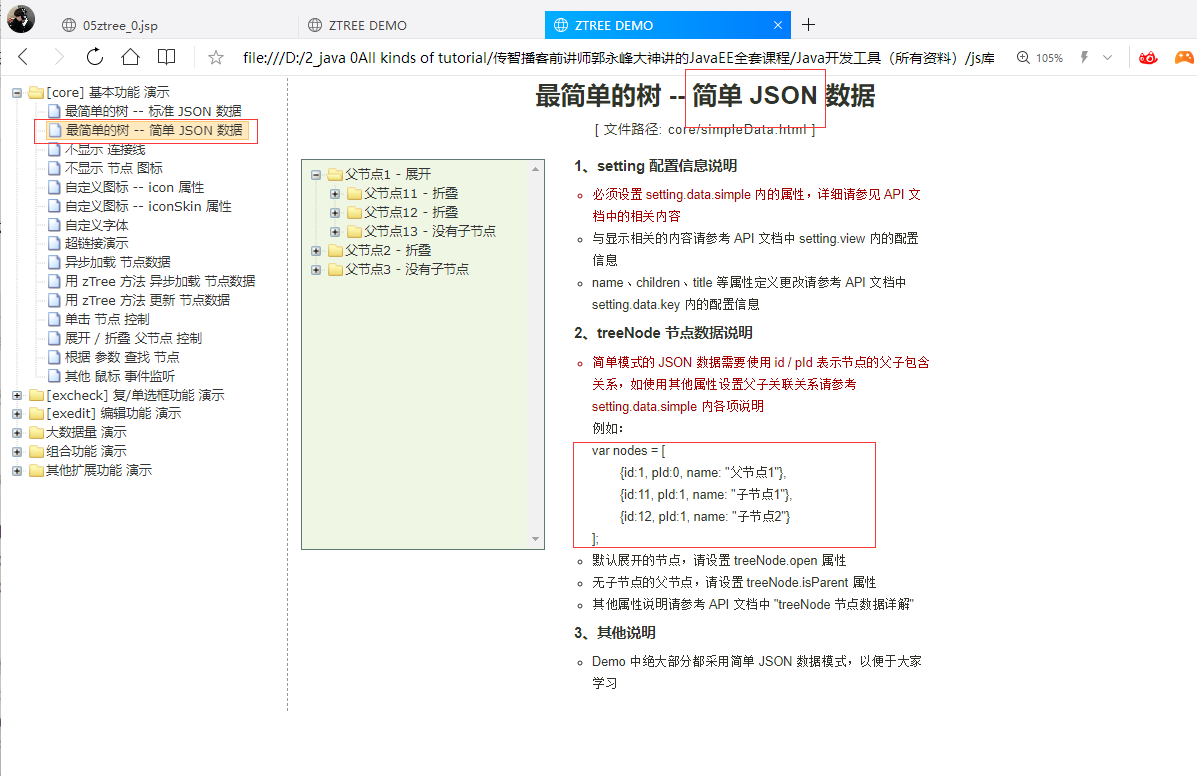1197x776 pixels.
Task: Switch to the 05ztree_0.jsp tab
Action: [x=120, y=25]
